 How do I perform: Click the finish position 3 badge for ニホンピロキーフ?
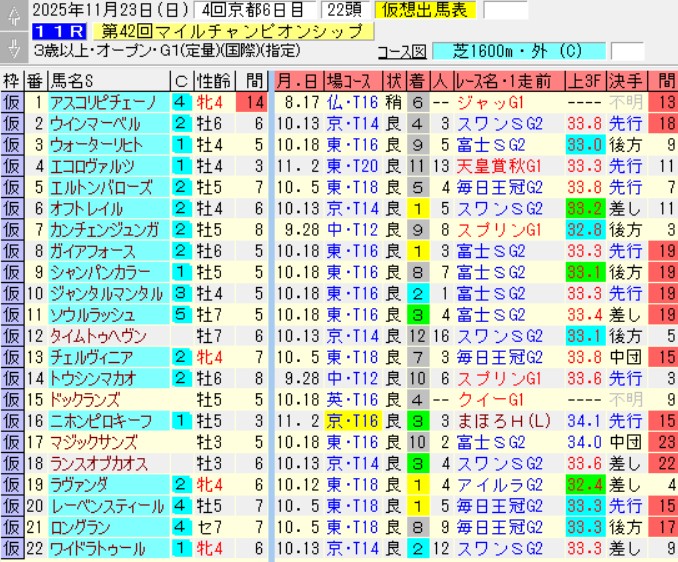(x=418, y=421)
